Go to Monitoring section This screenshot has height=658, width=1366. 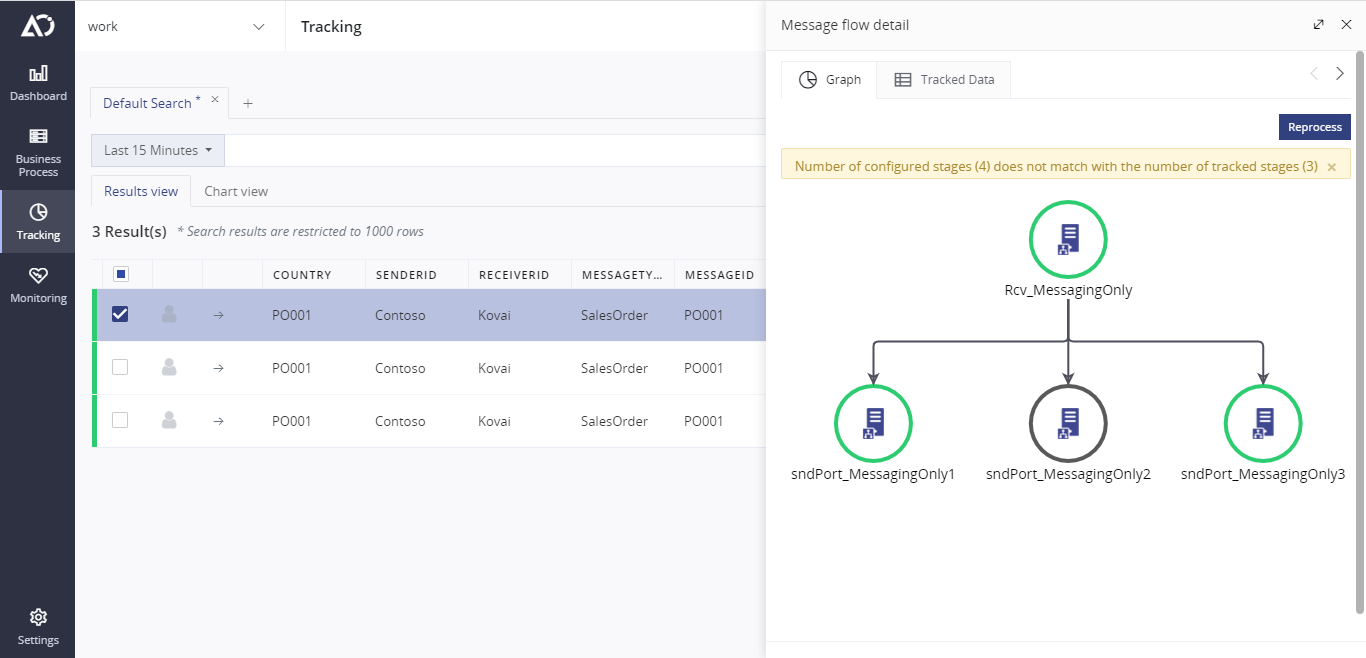38,285
